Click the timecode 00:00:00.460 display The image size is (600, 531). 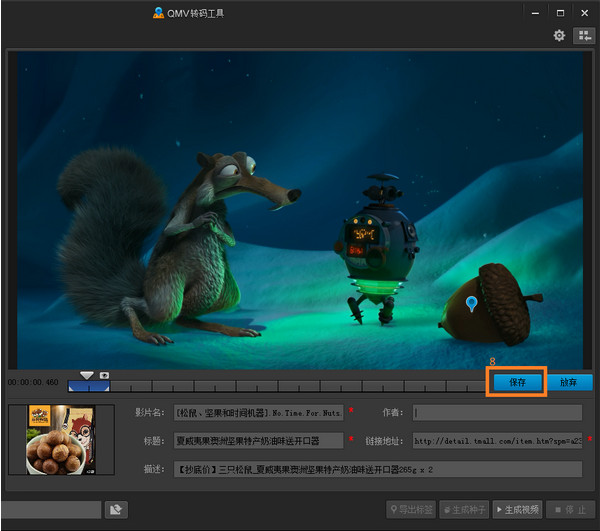click(x=33, y=382)
